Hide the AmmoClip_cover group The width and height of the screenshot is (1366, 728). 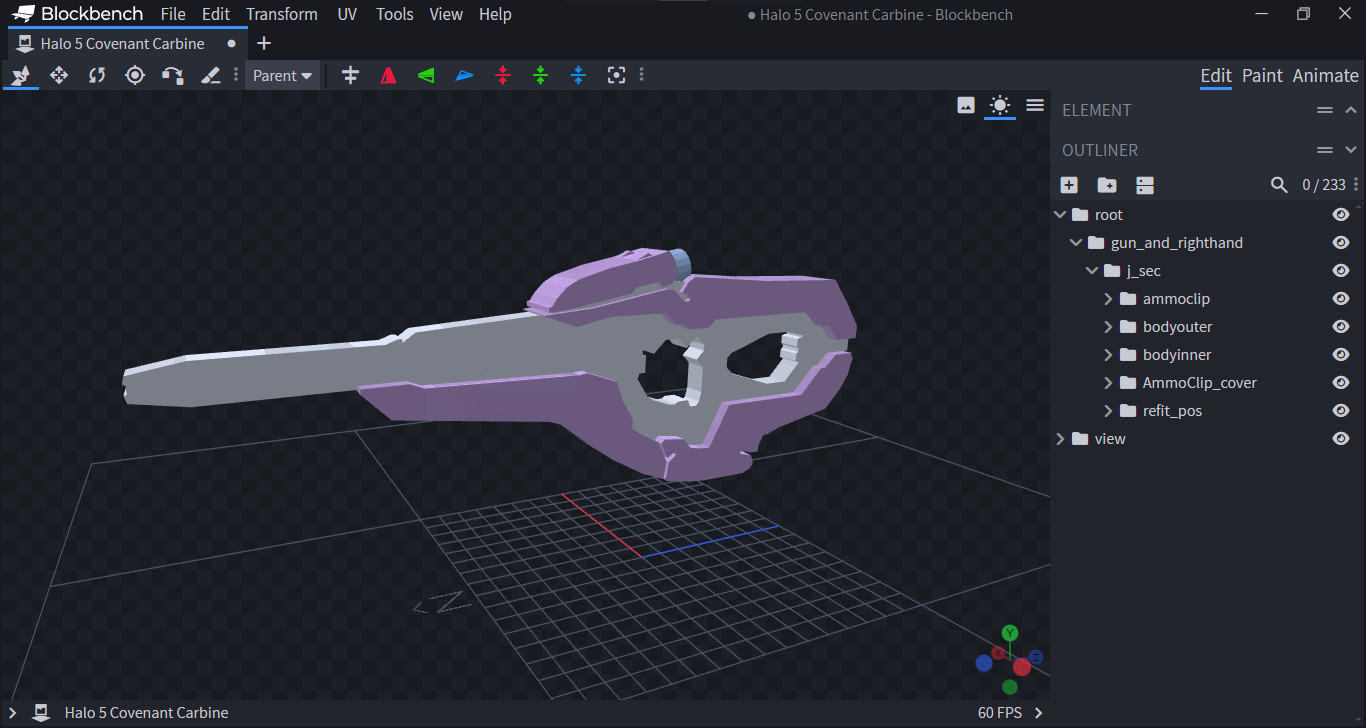point(1341,383)
